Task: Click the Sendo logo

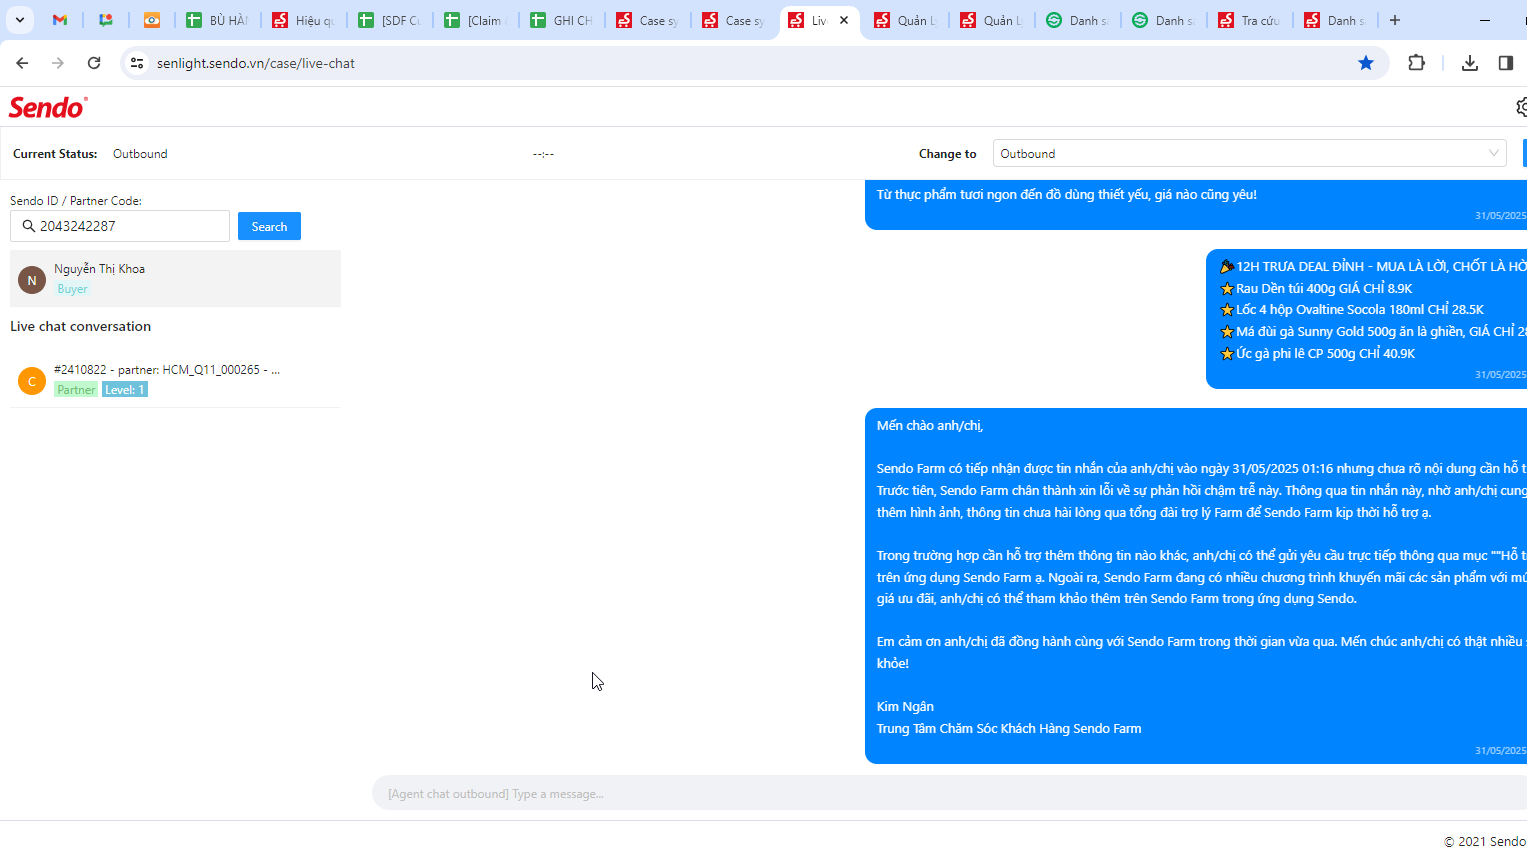Action: click(x=48, y=107)
